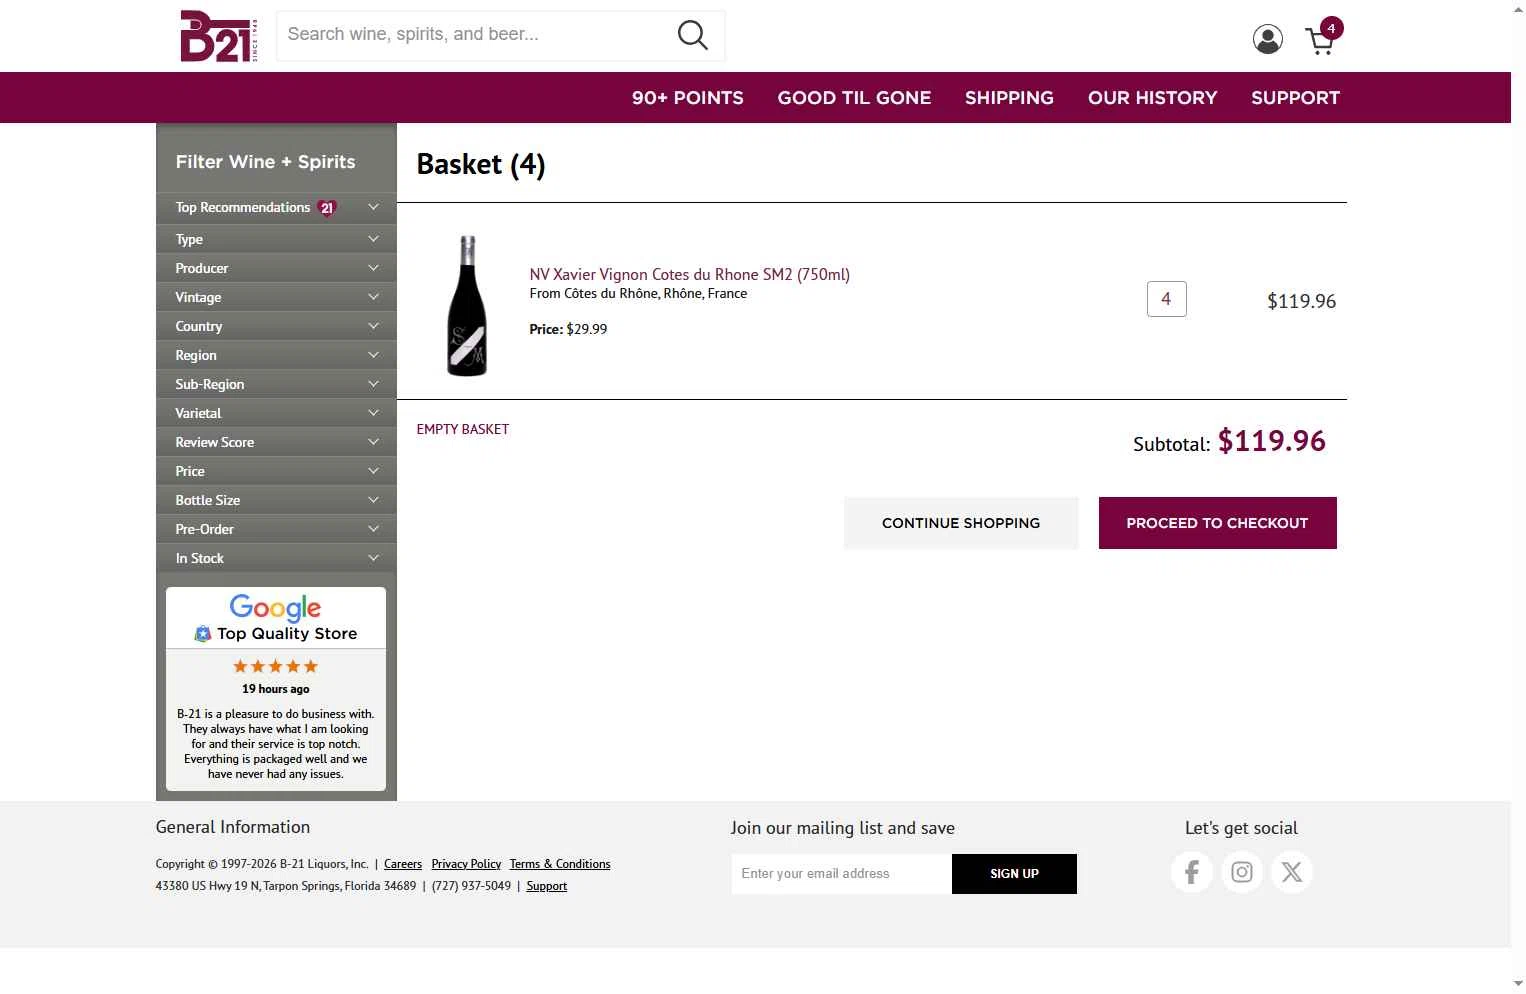This screenshot has height=994, width=1526.
Task: Open the Shipping menu item
Action: pos(1009,98)
